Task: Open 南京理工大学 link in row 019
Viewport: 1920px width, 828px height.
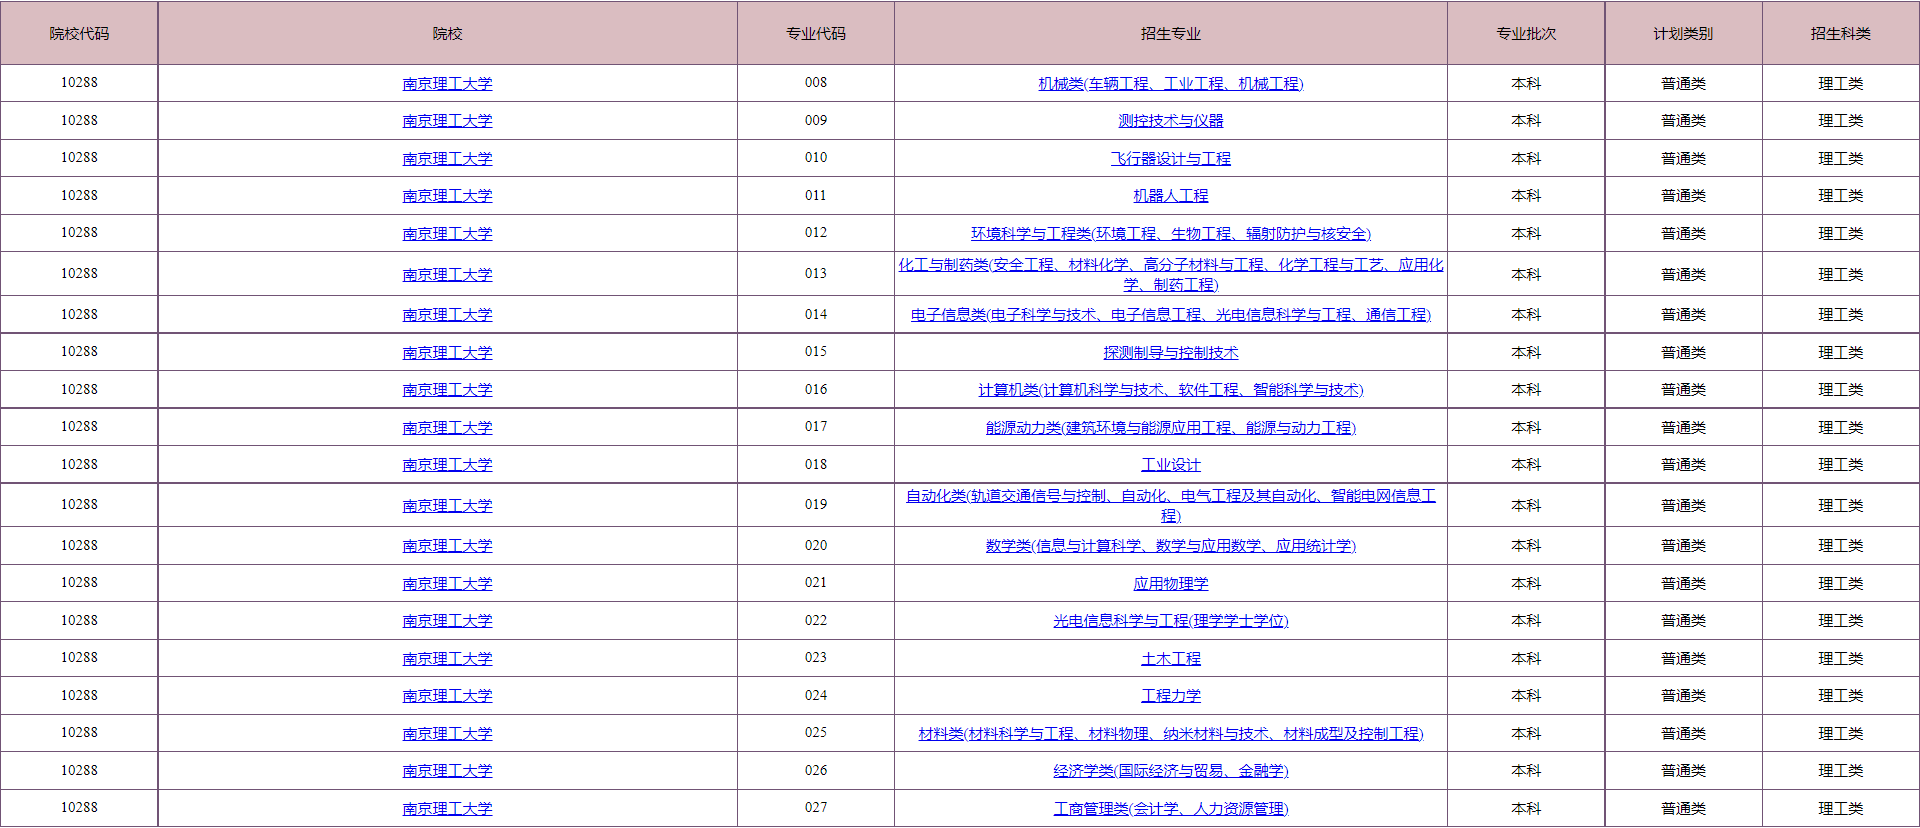Action: click(x=447, y=506)
